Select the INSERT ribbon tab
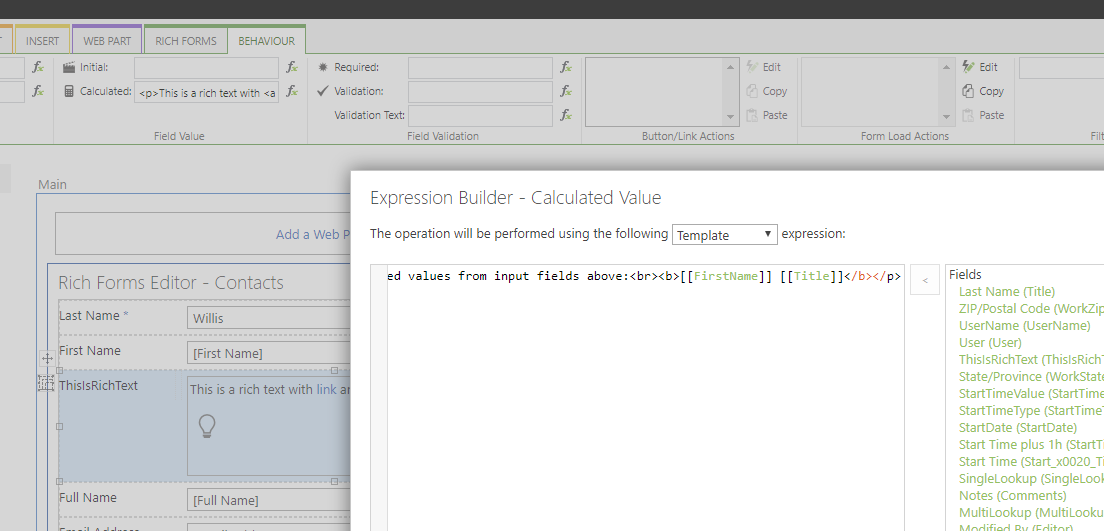Viewport: 1104px width, 531px height. pyautogui.click(x=42, y=41)
